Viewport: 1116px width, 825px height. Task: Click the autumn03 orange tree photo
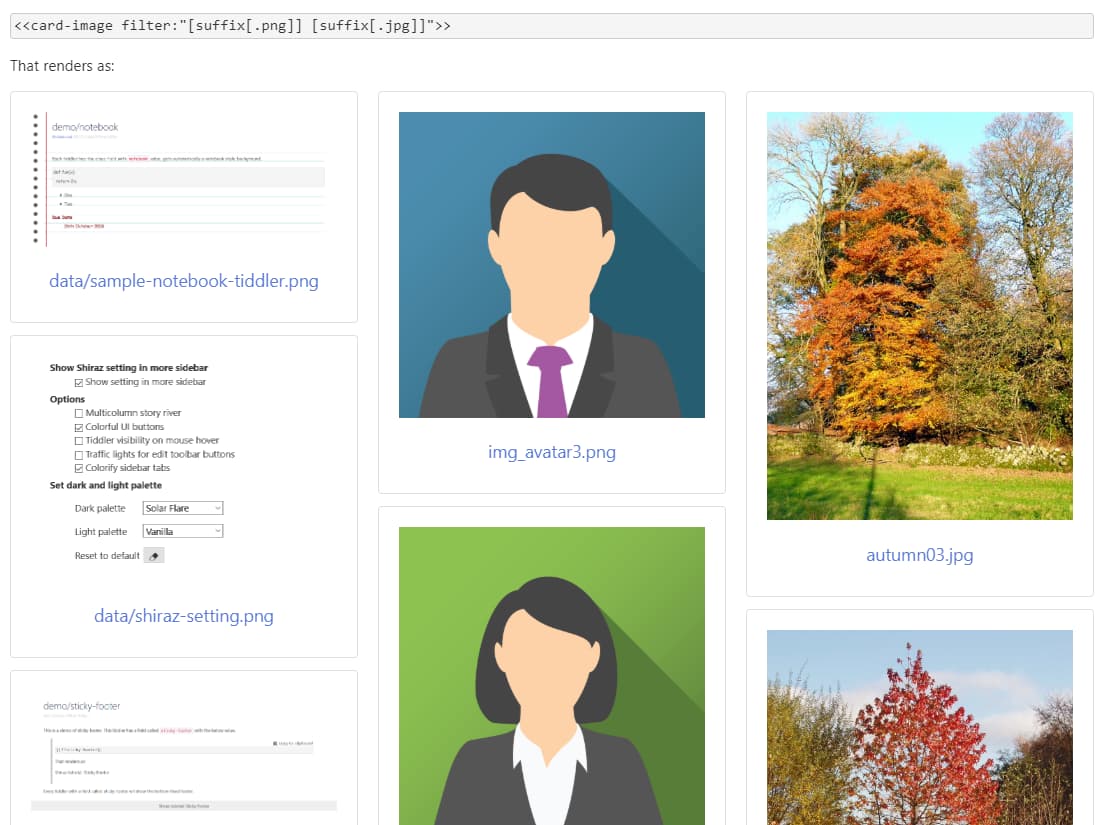(x=919, y=315)
